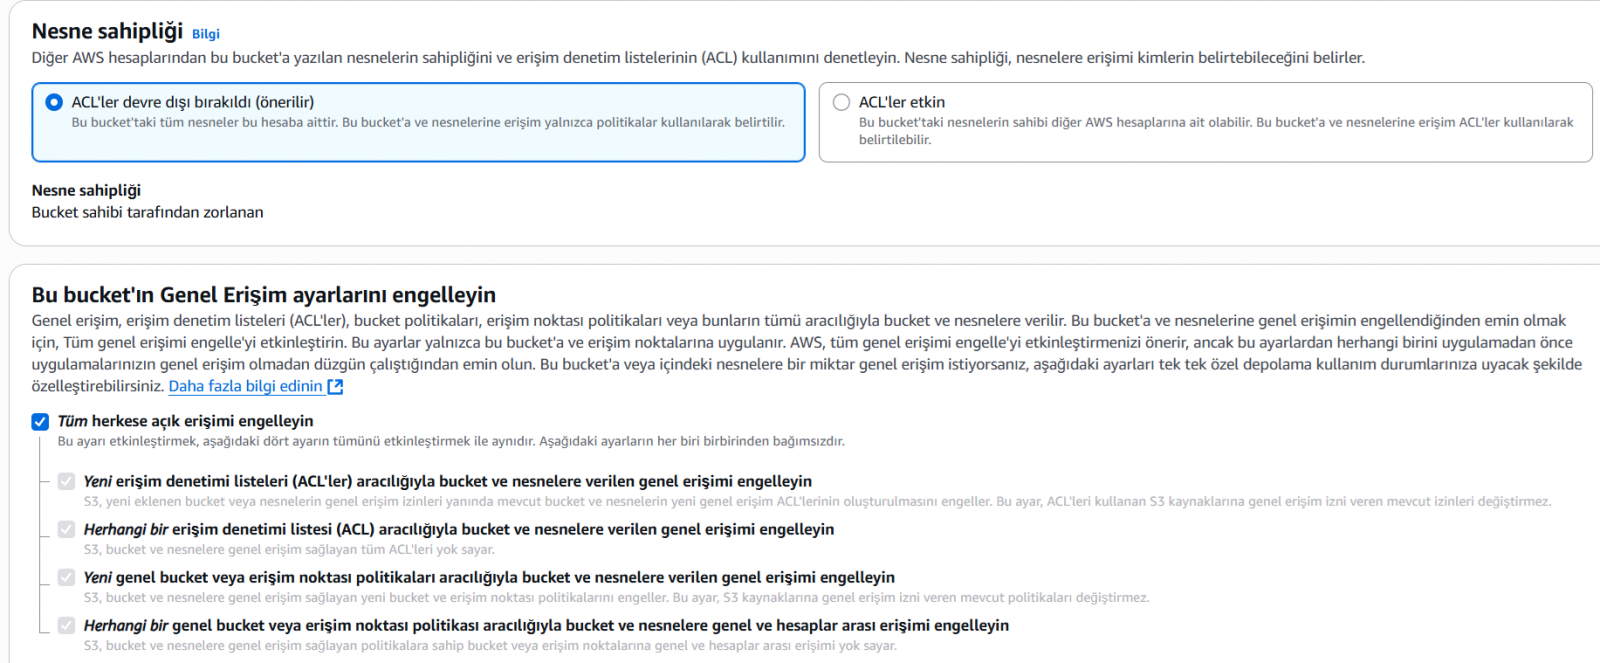Toggle the "Herhangi bir genel bucket" hesaplar arası checkbox
This screenshot has height=663, width=1600.
pyautogui.click(x=66, y=625)
